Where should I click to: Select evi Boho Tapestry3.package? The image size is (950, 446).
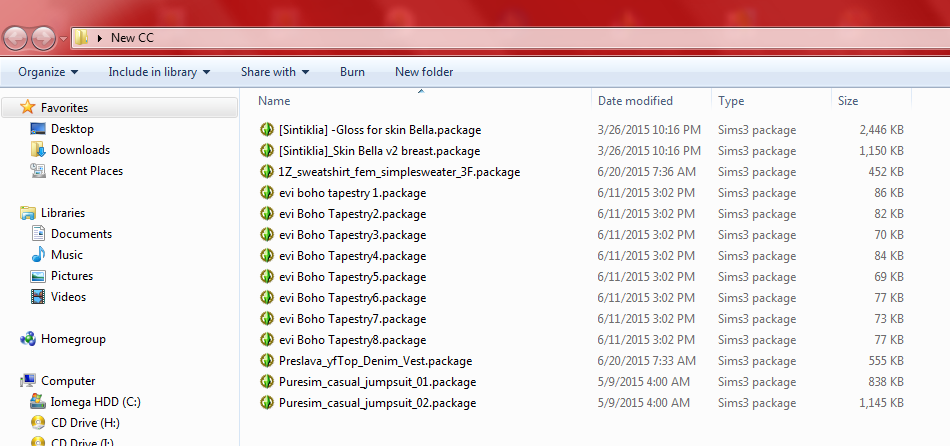tap(353, 235)
